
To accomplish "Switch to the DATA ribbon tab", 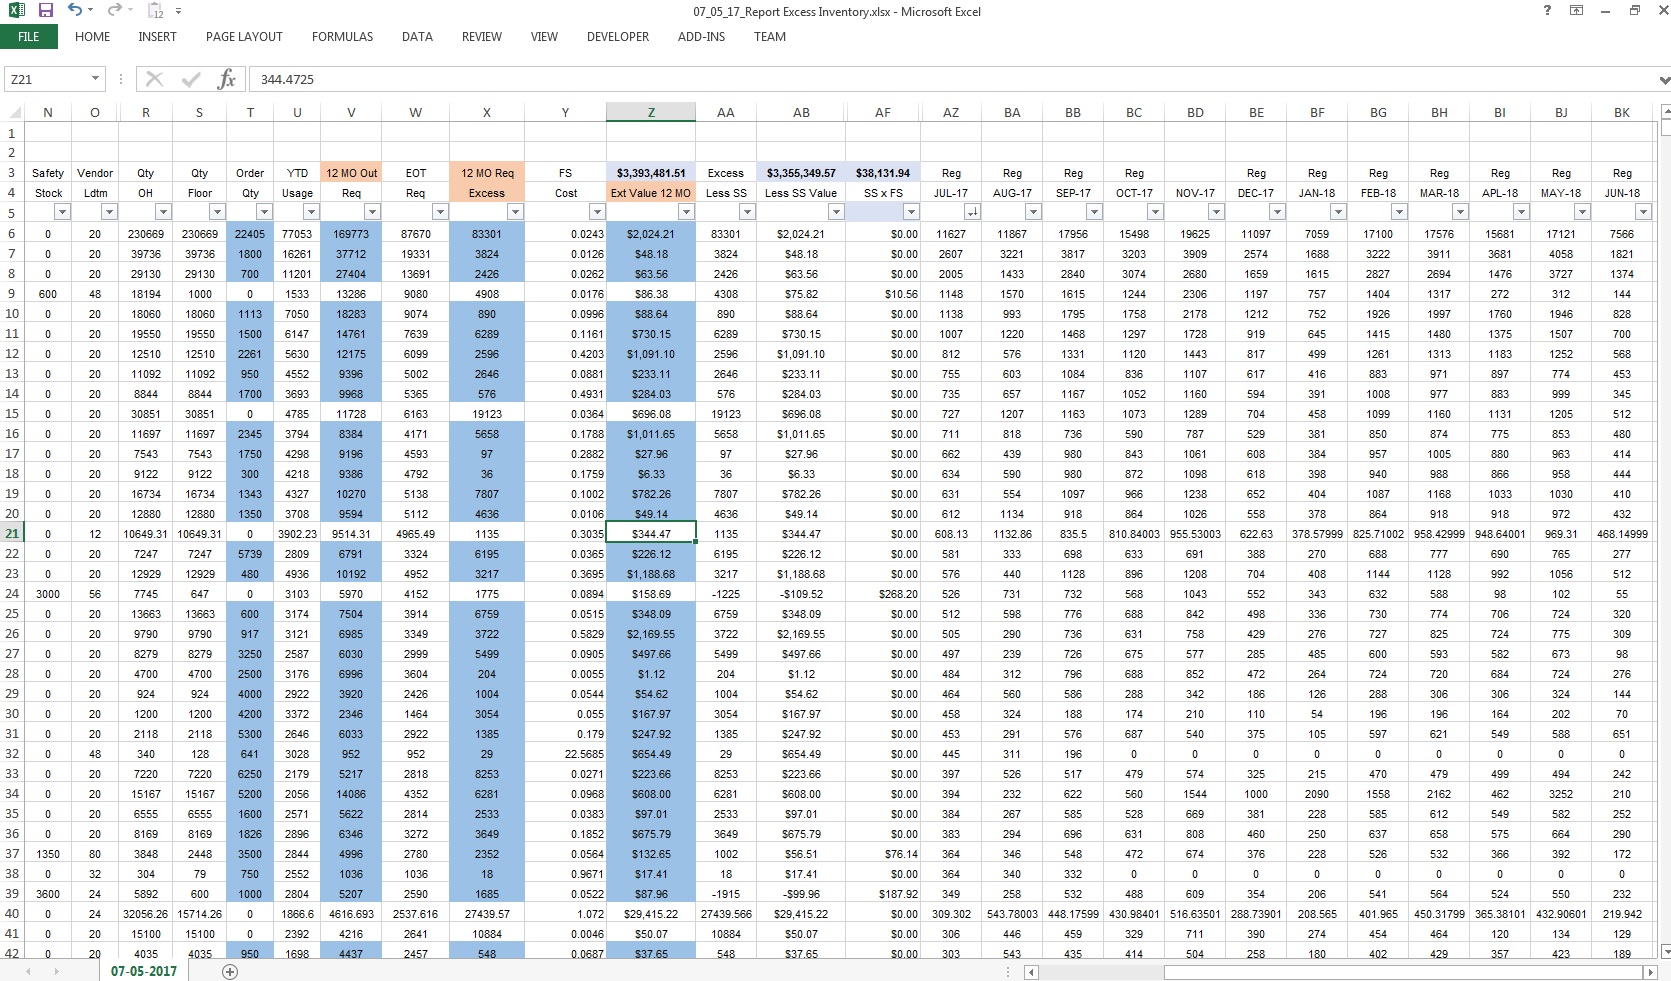I will tap(417, 37).
